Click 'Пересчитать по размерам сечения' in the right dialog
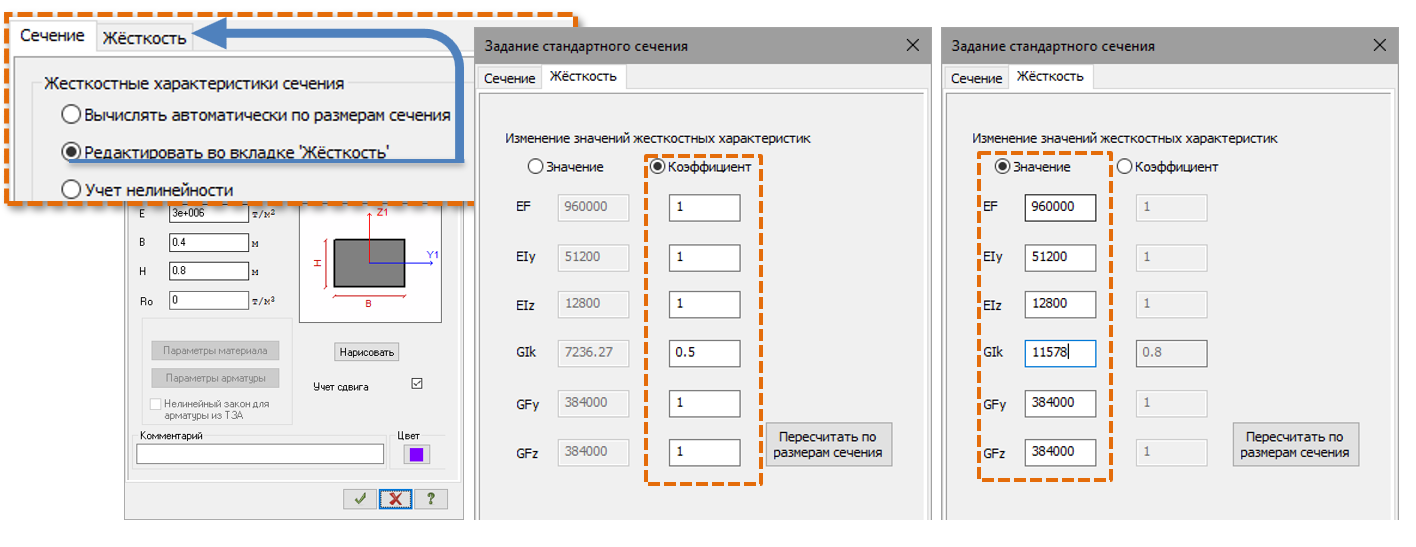Image resolution: width=1416 pixels, height=547 pixels. coord(1295,445)
